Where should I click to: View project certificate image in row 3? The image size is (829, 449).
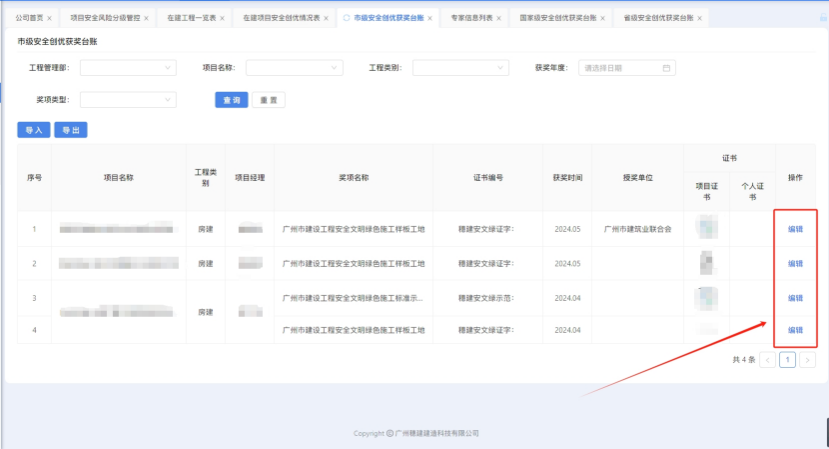706,298
